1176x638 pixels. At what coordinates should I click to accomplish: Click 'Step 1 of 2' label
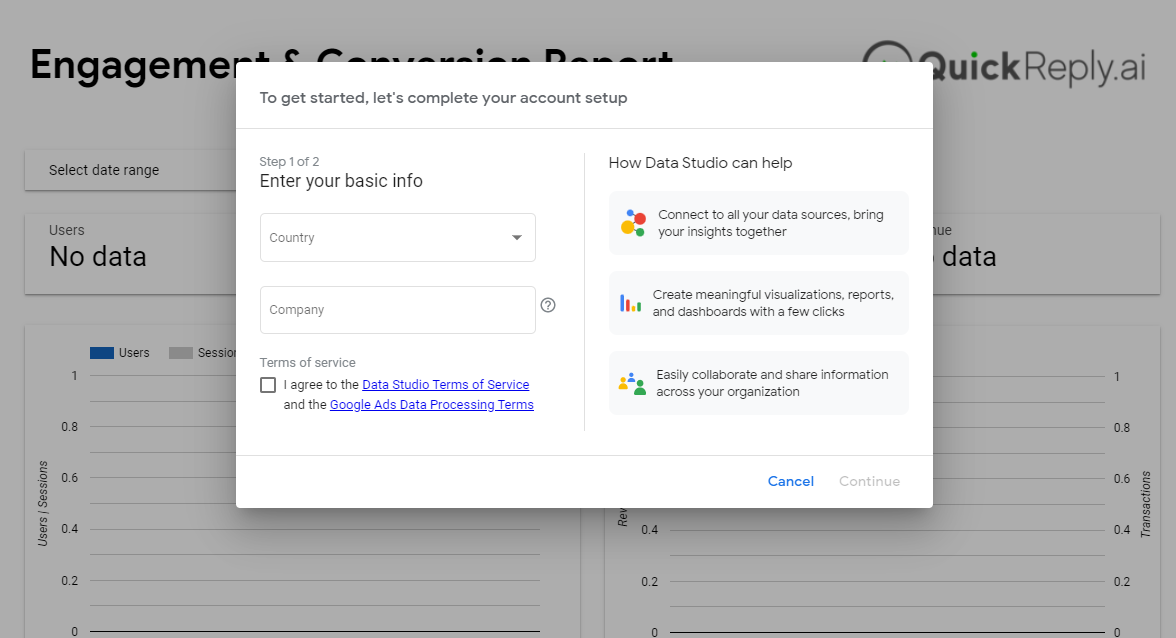click(290, 162)
